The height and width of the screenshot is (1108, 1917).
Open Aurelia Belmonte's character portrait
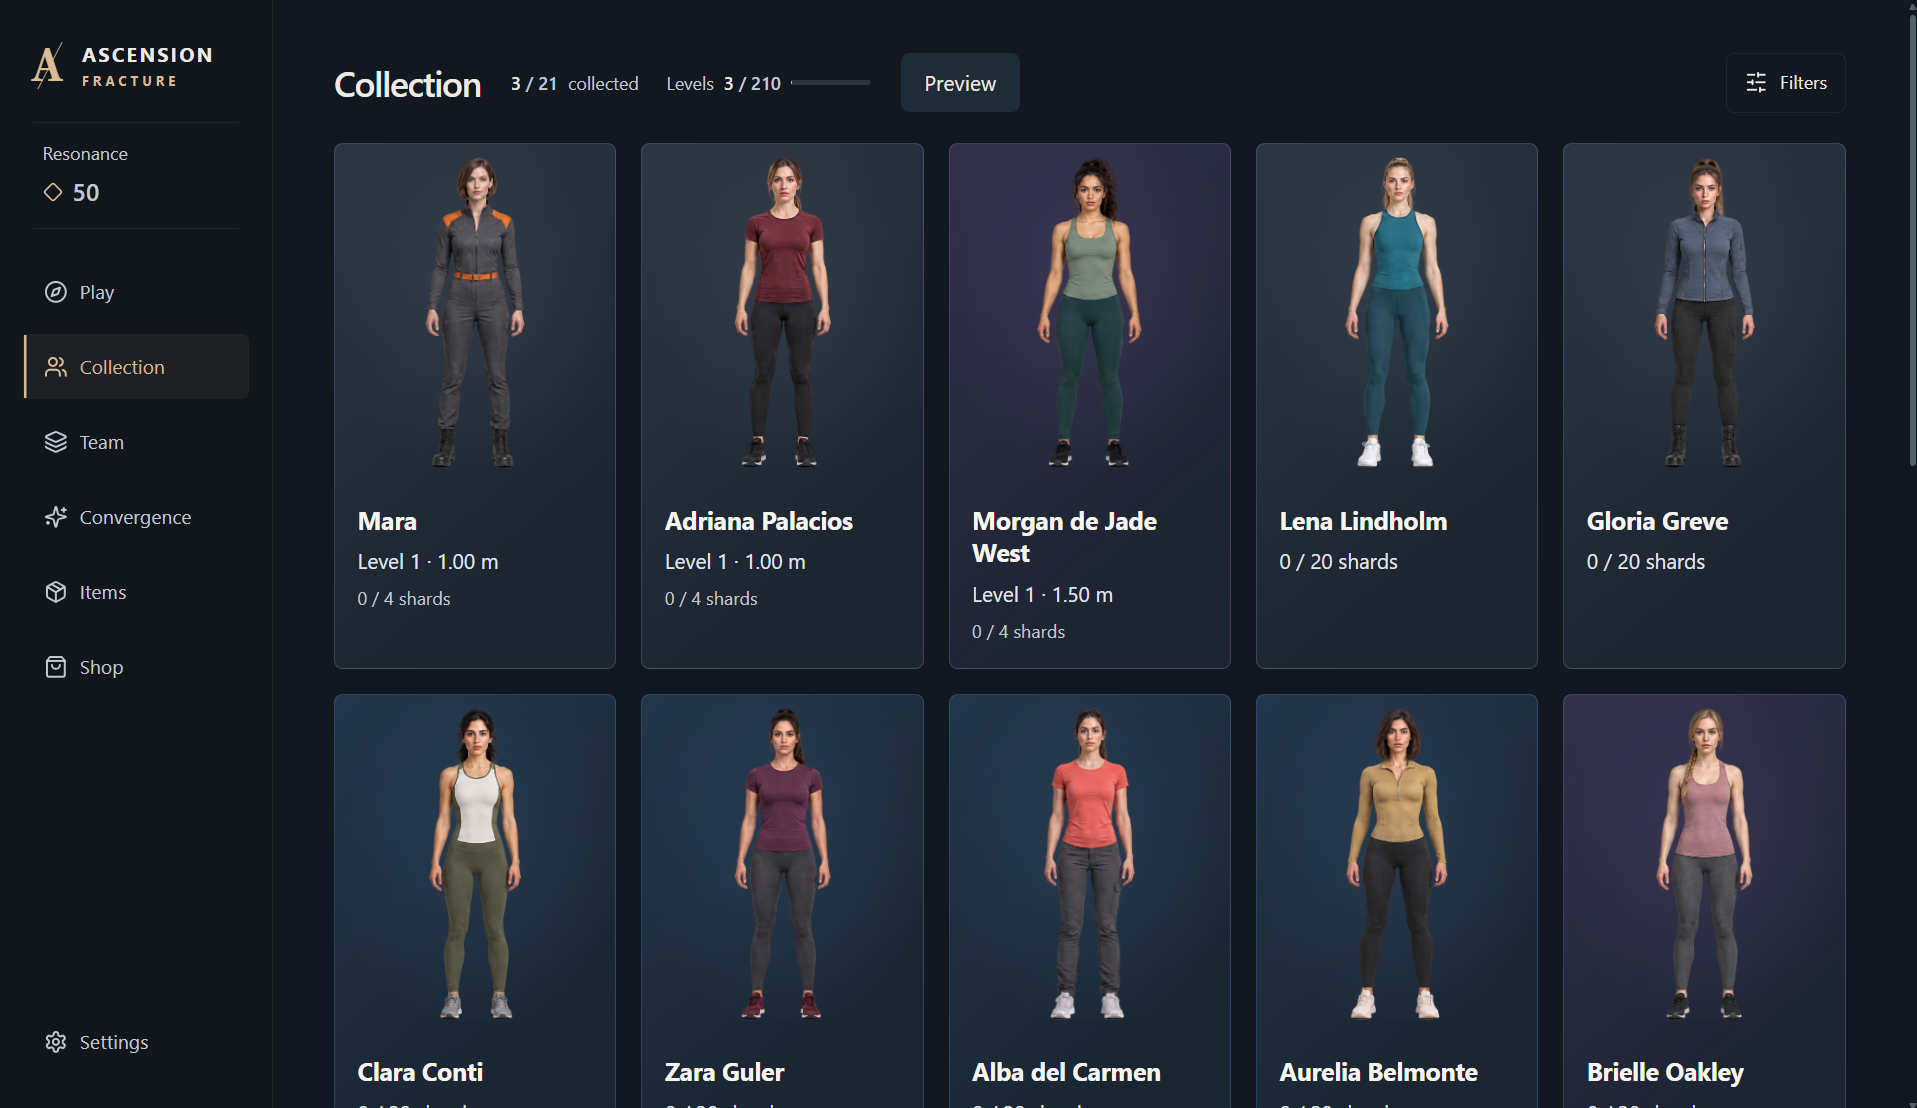(x=1397, y=864)
